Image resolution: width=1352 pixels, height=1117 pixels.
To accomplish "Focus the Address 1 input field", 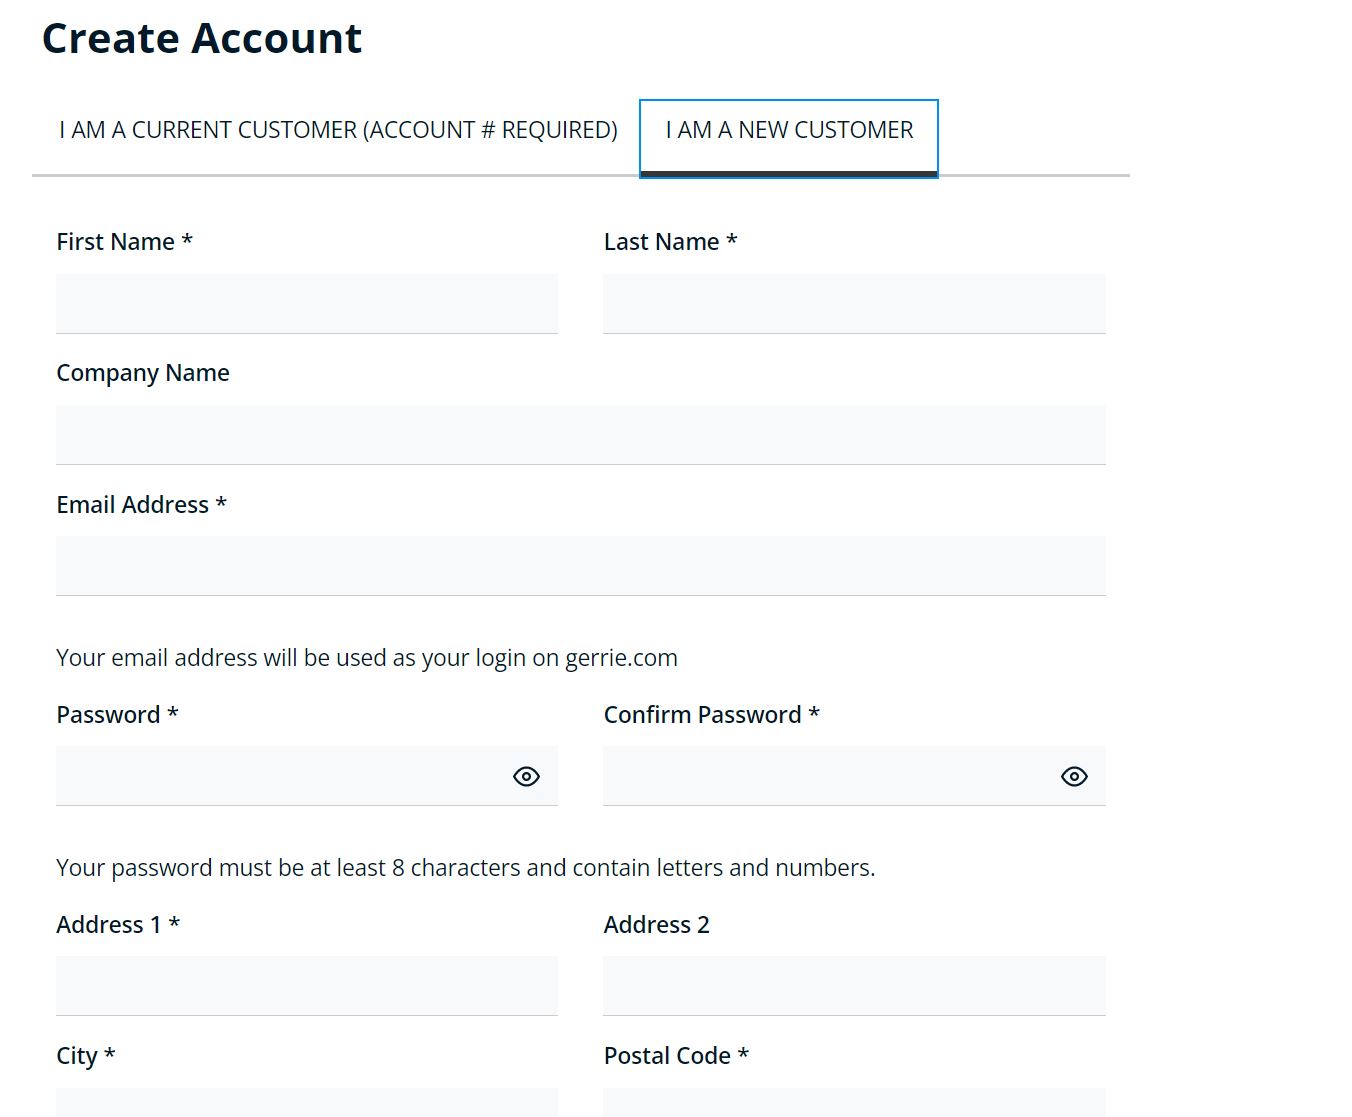I will [x=307, y=986].
